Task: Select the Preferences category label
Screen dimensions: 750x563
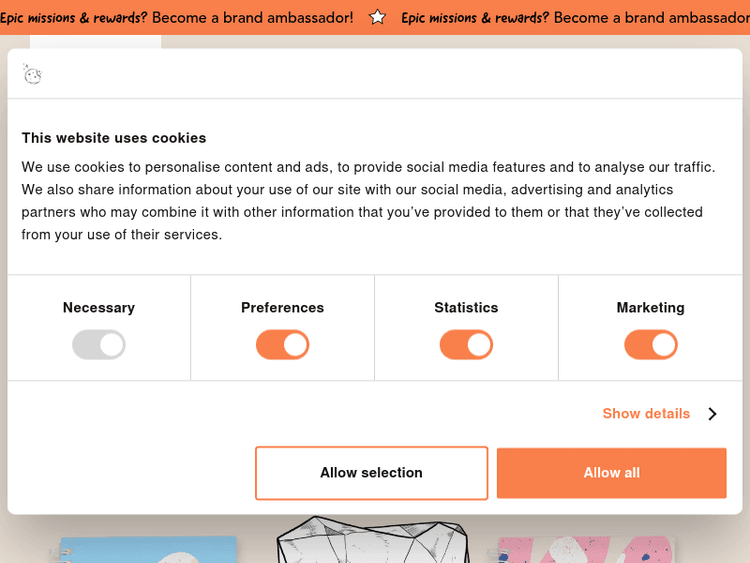Action: pos(283,308)
